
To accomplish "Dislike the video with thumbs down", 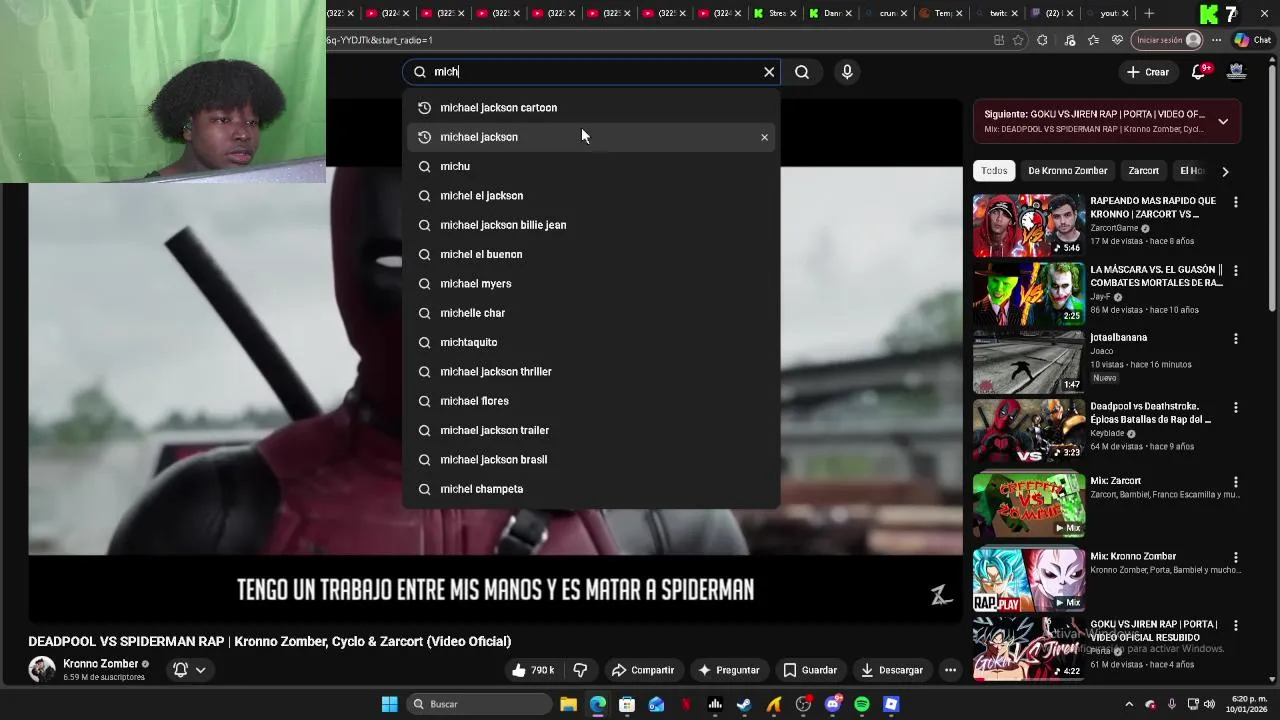I will point(580,670).
